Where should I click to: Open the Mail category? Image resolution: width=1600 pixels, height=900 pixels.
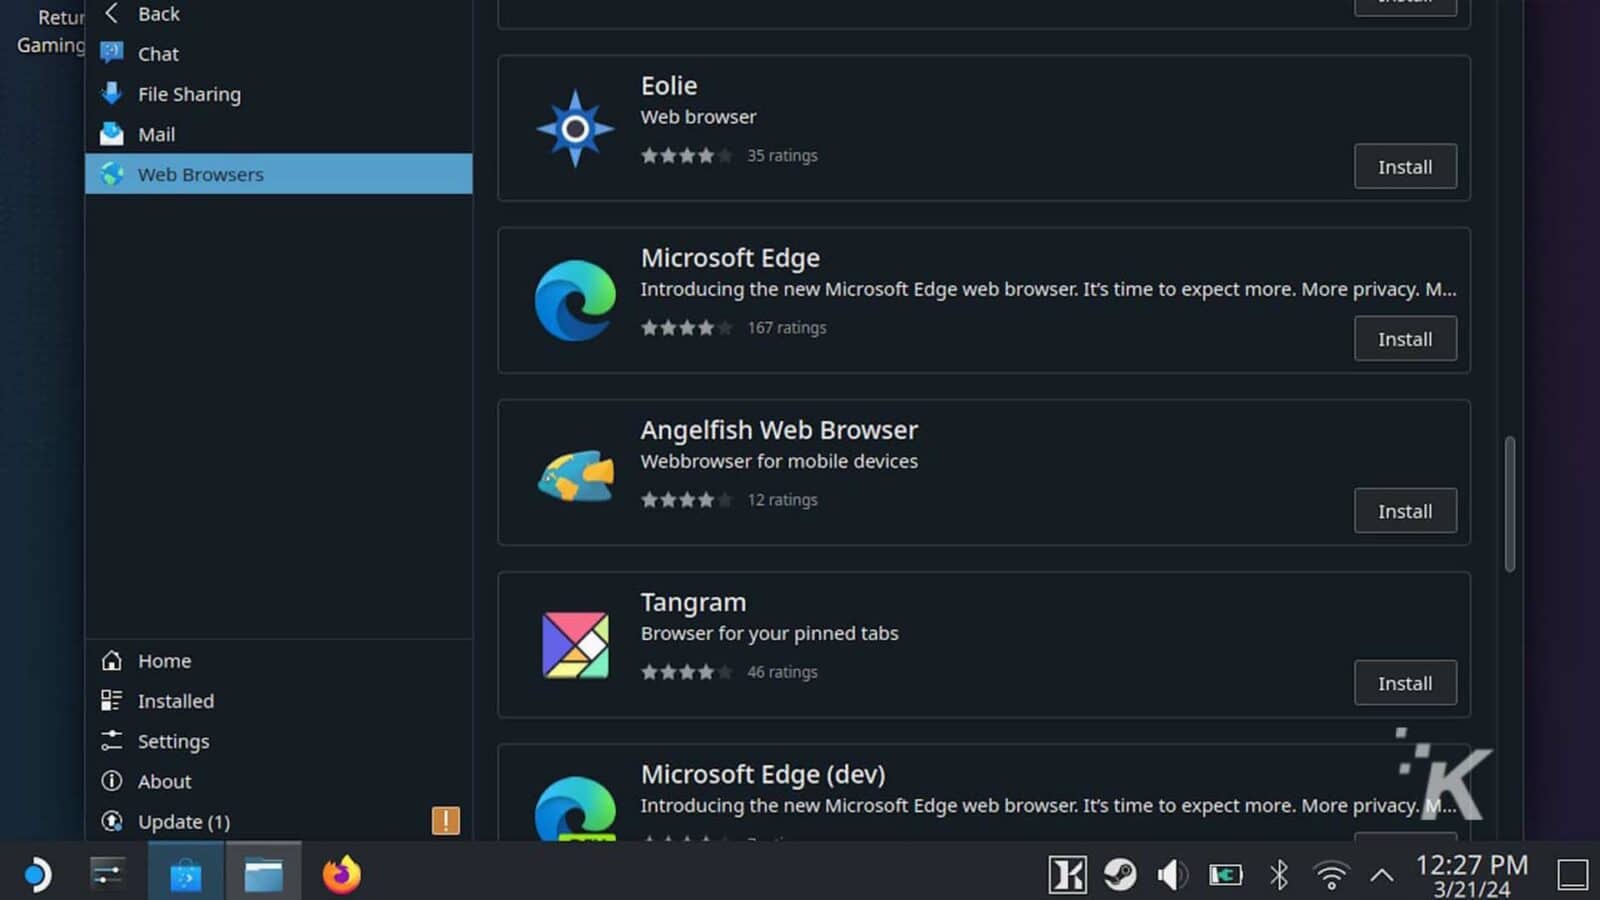pos(278,134)
